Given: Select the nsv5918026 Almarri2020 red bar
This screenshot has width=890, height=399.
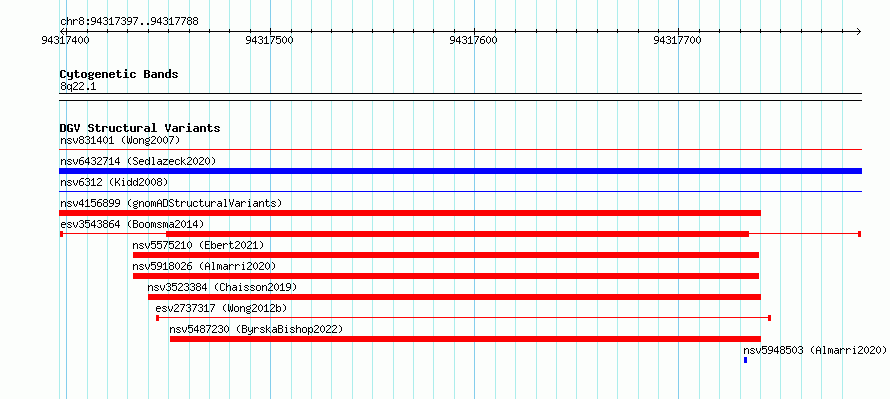Looking at the screenshot, I should pos(446,276).
